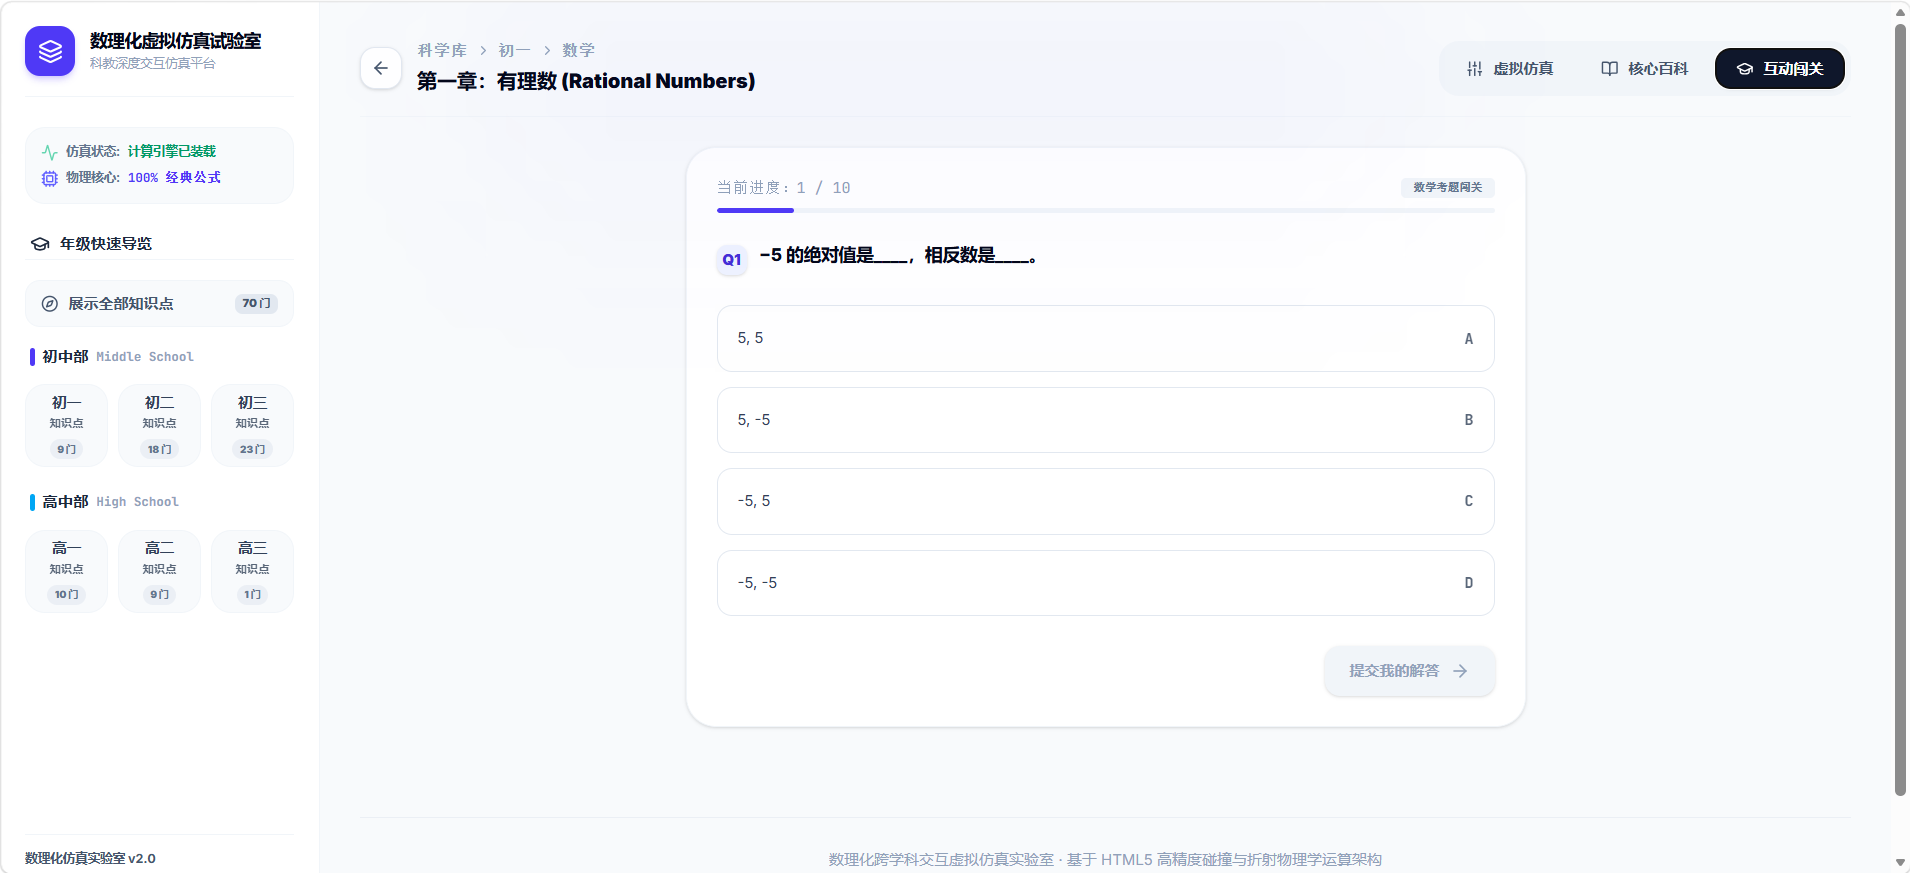
Task: Click the quiz progress bar
Action: [x=1105, y=210]
